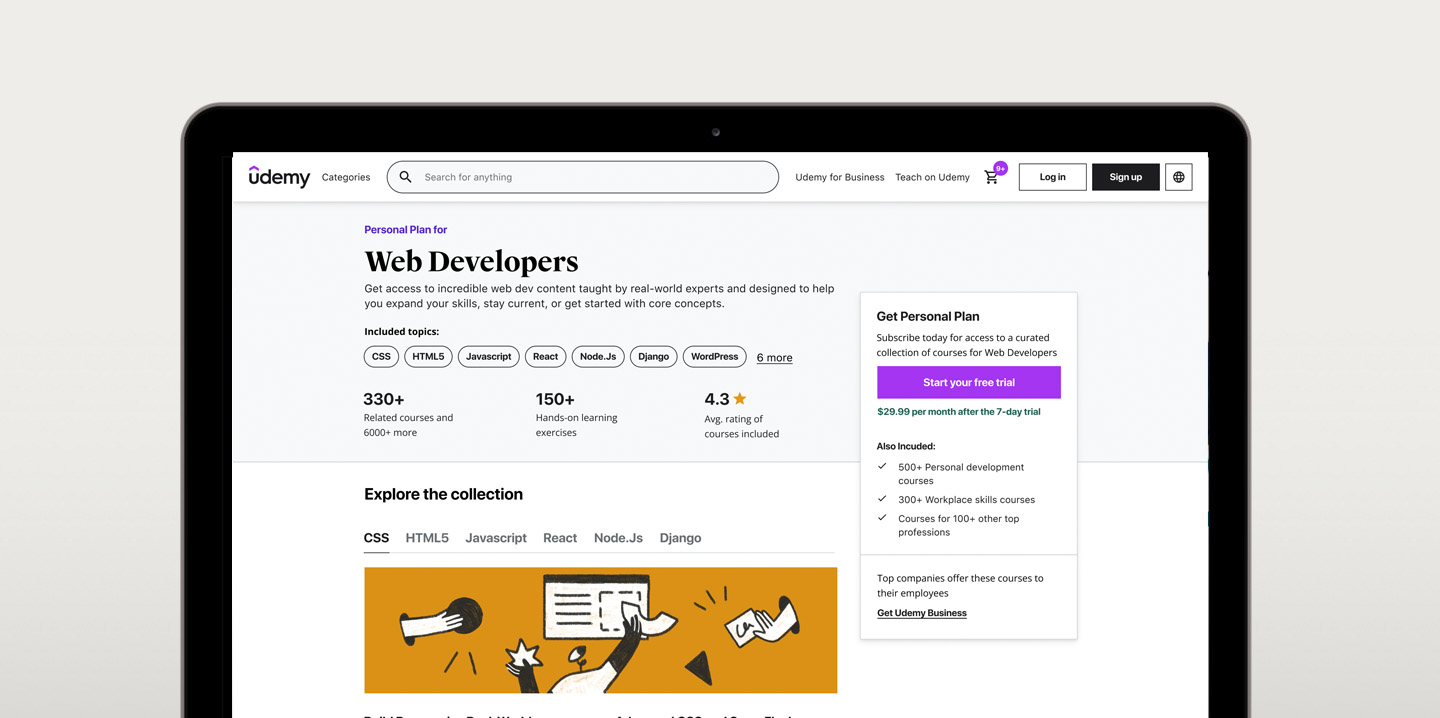Switch to the HTML5 collection tab
The height and width of the screenshot is (718, 1440).
[x=427, y=538]
